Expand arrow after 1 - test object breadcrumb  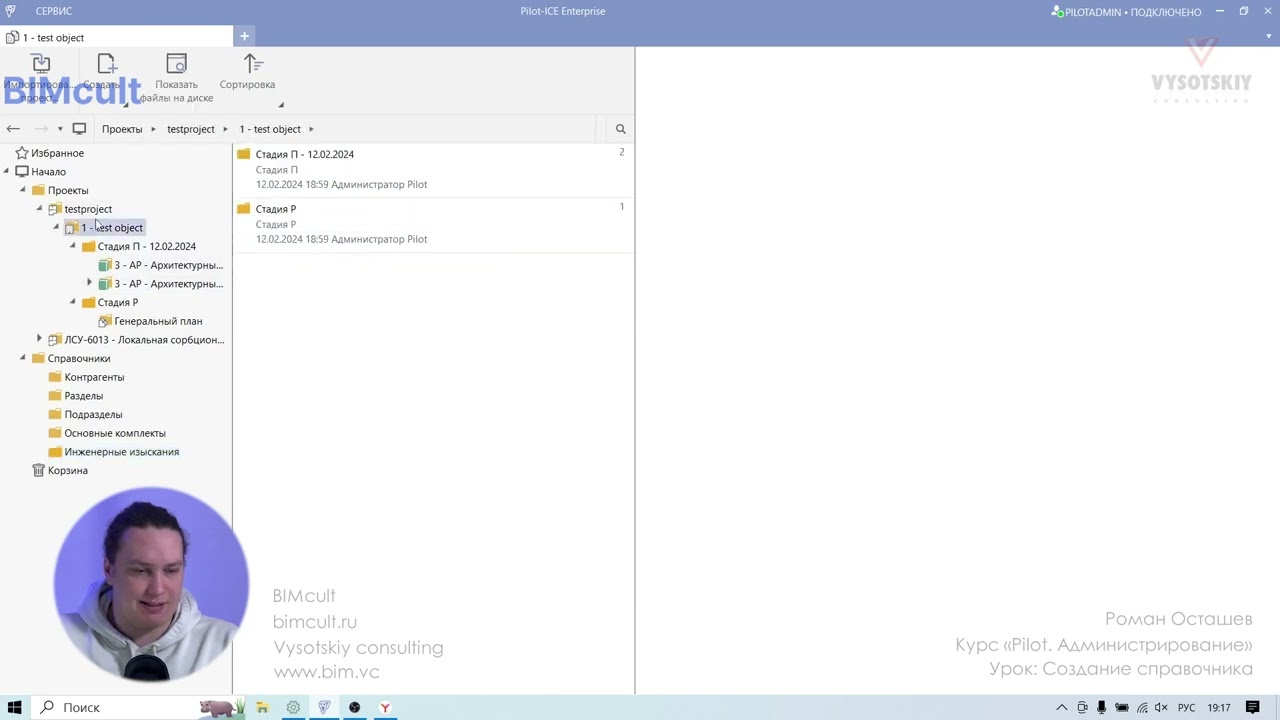tap(311, 129)
